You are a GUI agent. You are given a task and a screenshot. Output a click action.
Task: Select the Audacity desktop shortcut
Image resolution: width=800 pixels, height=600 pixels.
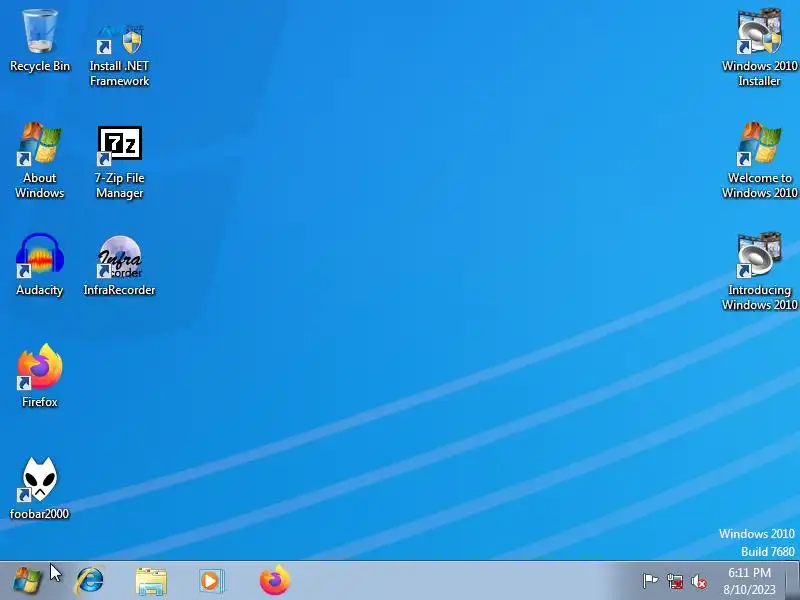click(x=40, y=264)
